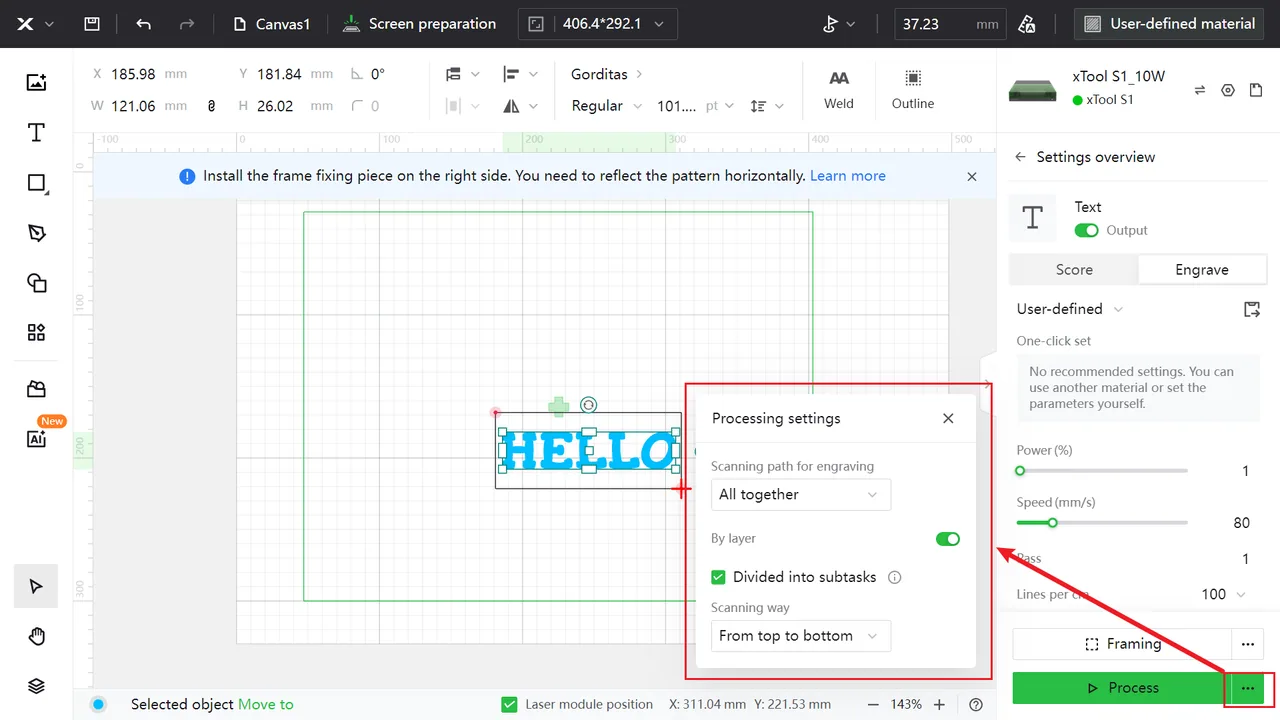Image resolution: width=1280 pixels, height=720 pixels.
Task: Follow the Learn more link
Action: coord(848,176)
